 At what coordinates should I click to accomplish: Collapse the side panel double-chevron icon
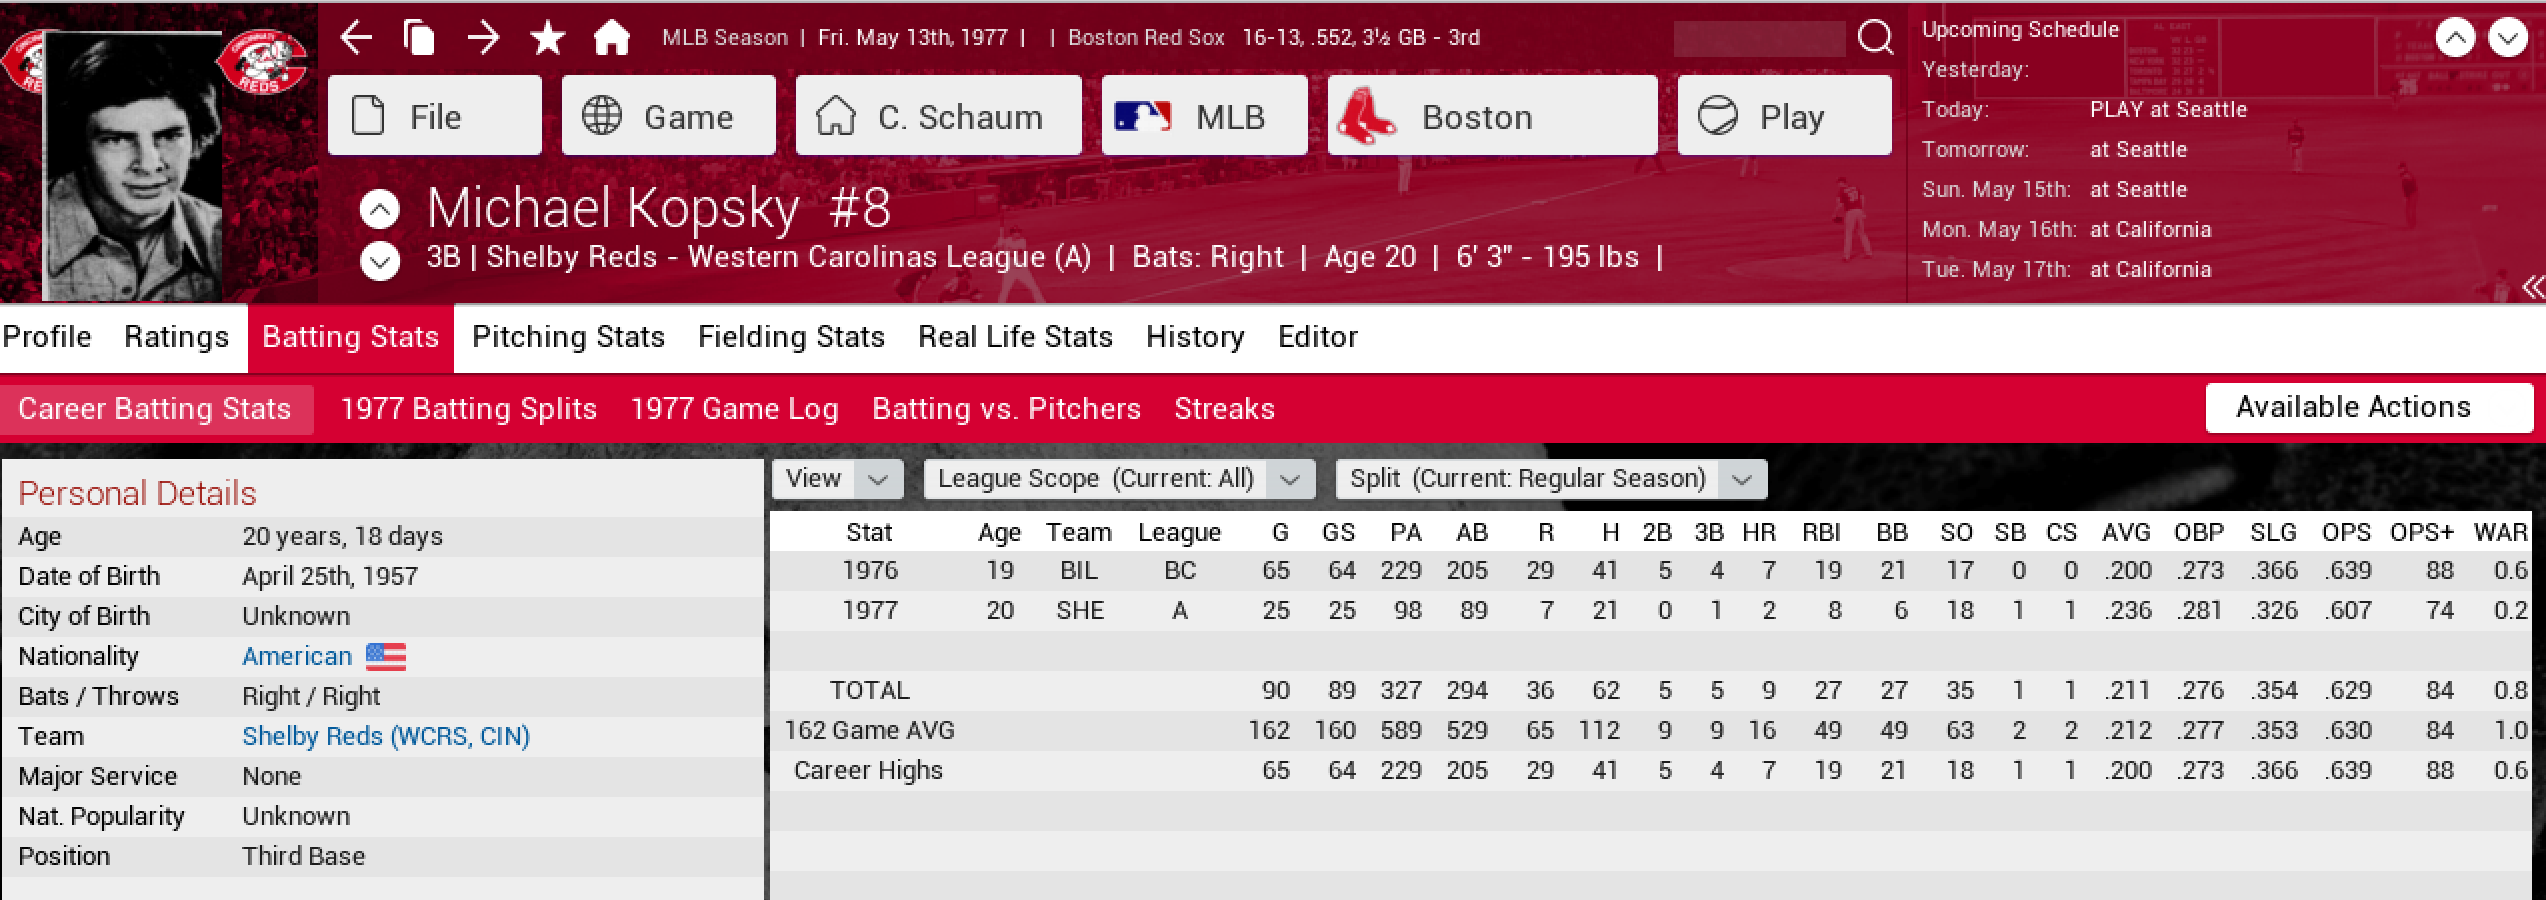point(2533,288)
